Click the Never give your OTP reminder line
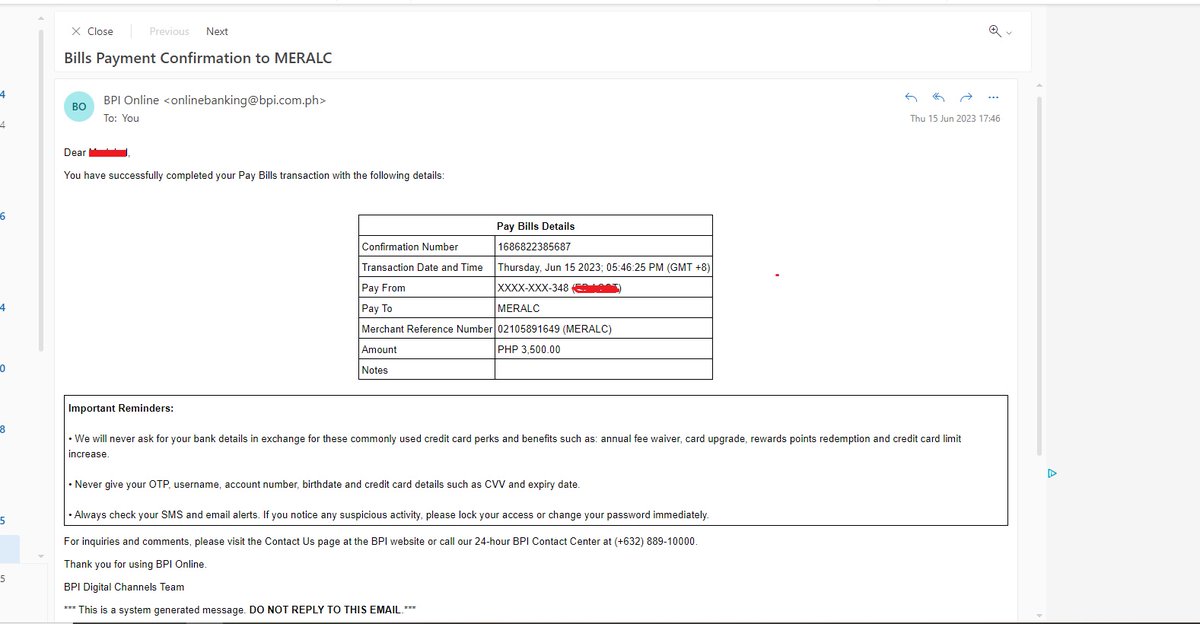1200x624 pixels. pos(324,484)
